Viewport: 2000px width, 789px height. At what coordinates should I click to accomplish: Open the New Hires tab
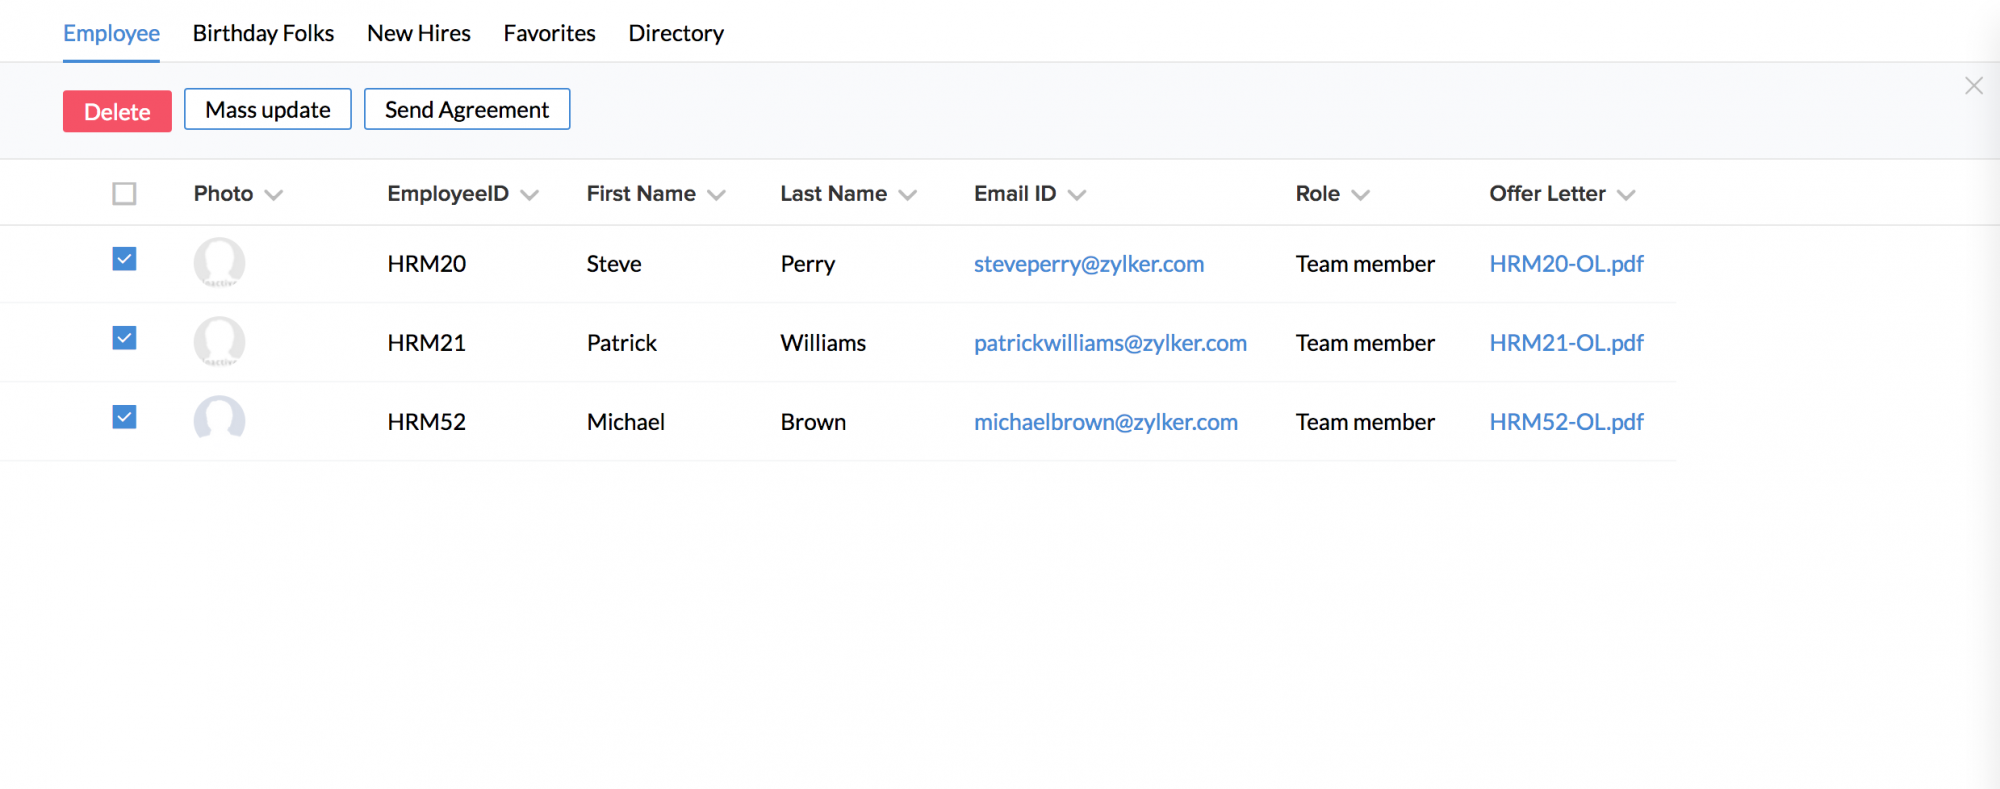click(418, 33)
